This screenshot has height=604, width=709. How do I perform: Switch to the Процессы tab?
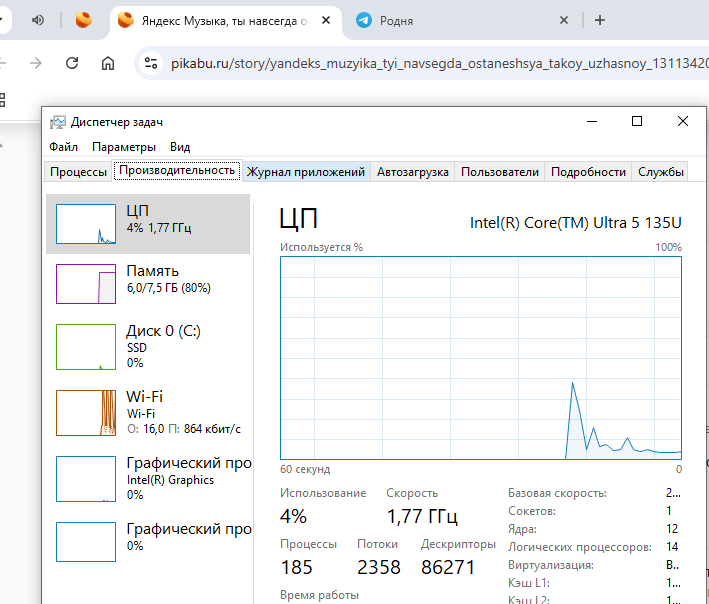[78, 172]
